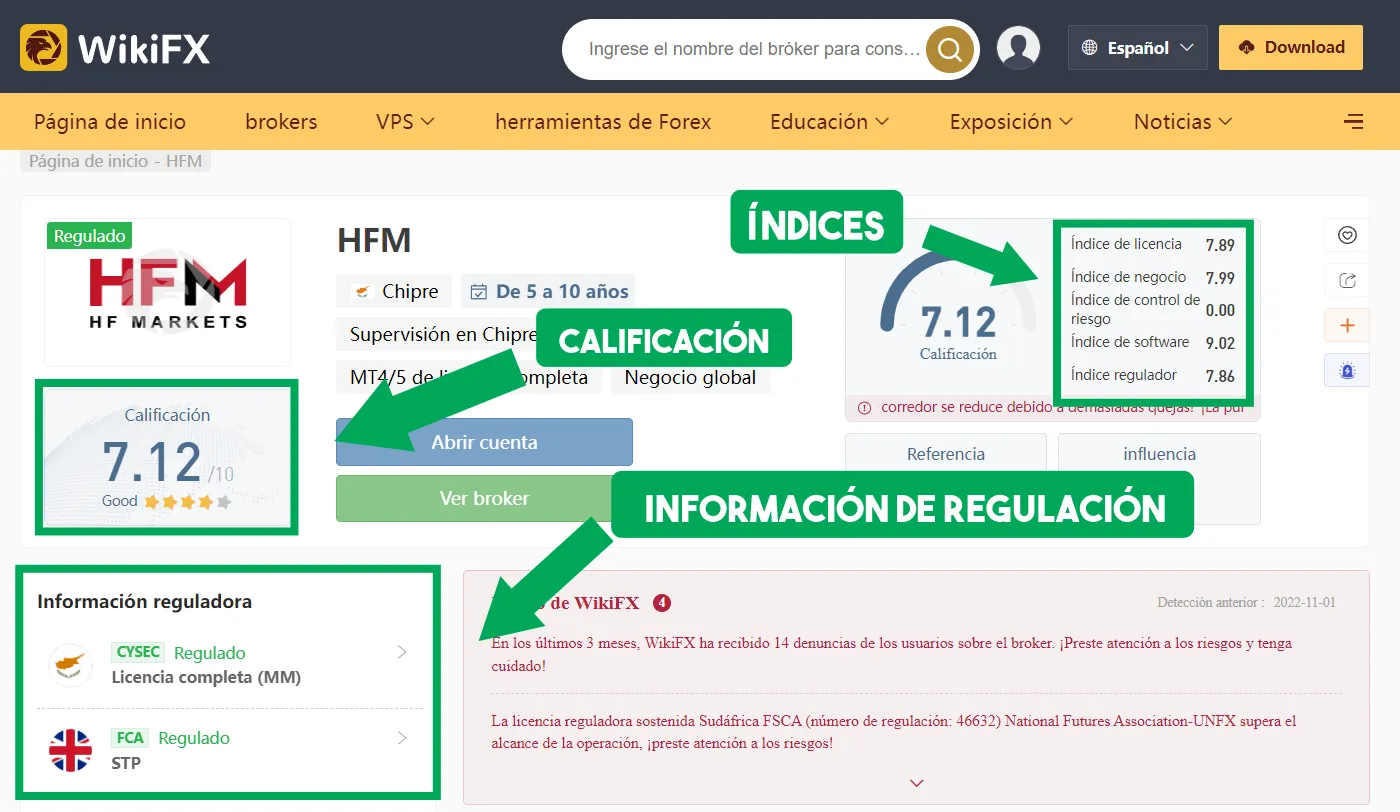Click the HF Markets broker logo
Image resolution: width=1400 pixels, height=812 pixels.
click(167, 293)
